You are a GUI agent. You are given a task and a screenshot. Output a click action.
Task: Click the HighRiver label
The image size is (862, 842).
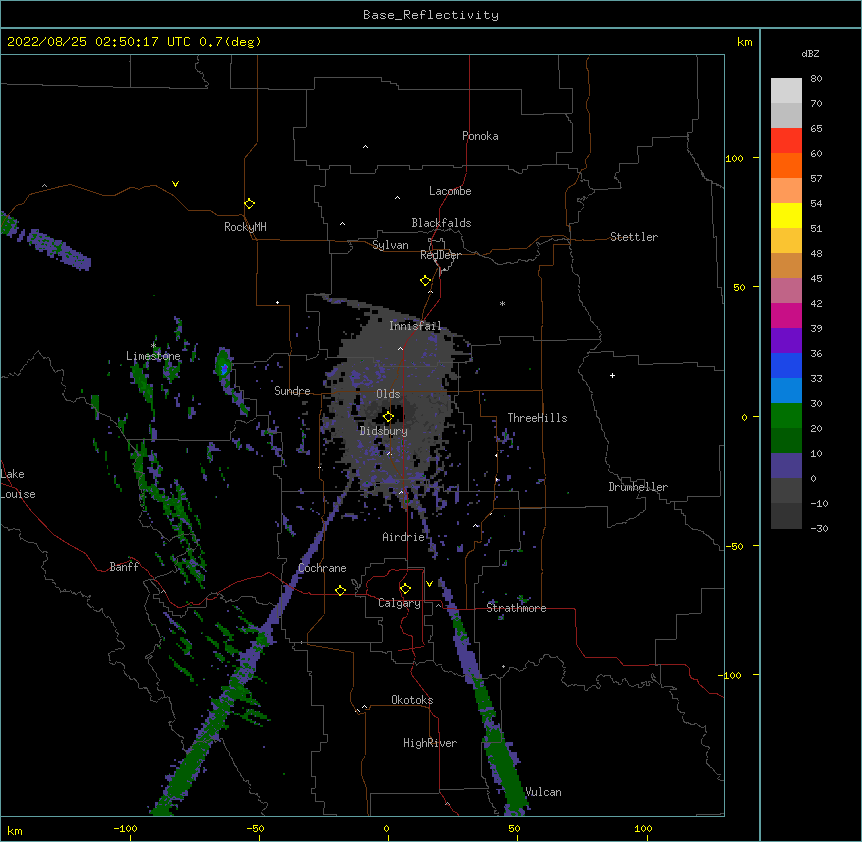tap(430, 743)
